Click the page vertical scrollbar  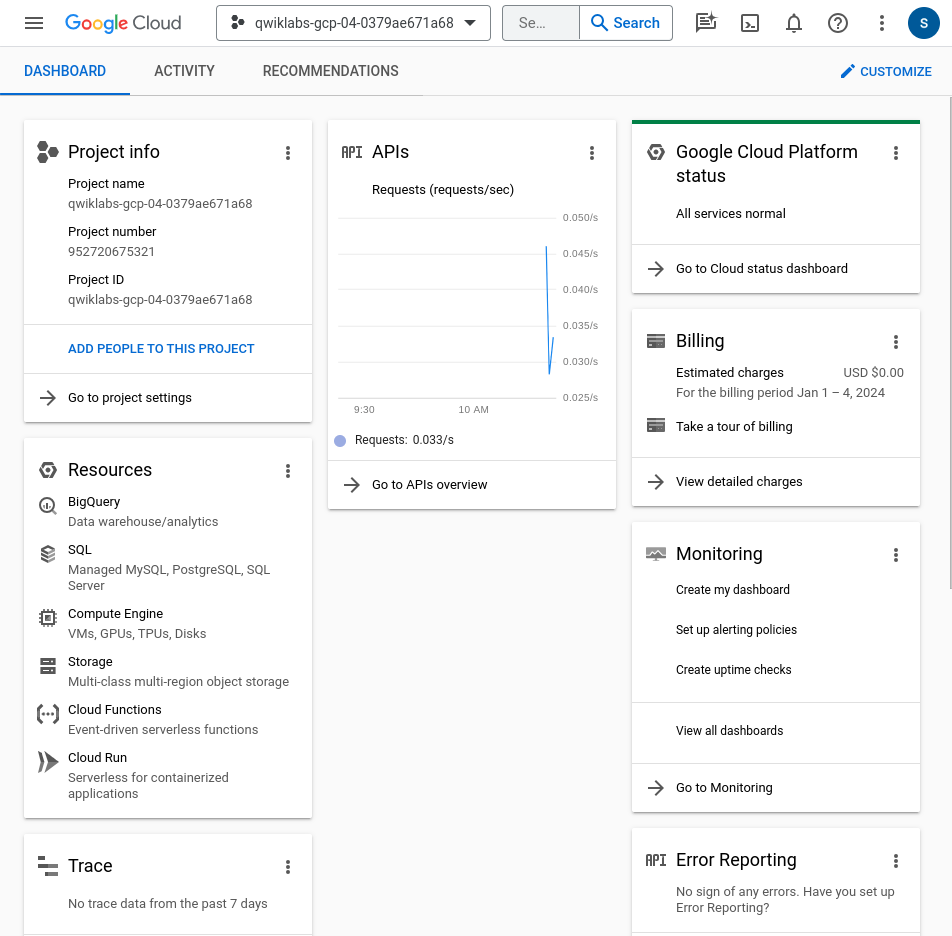951,343
